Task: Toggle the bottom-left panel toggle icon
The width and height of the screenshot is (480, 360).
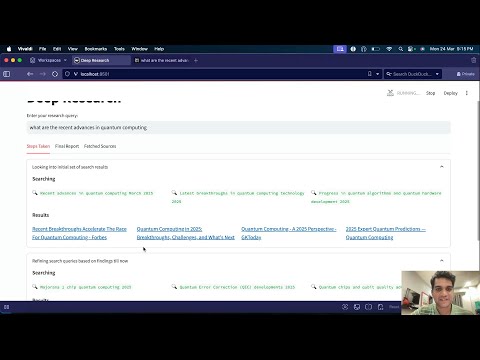Action: click(6, 307)
